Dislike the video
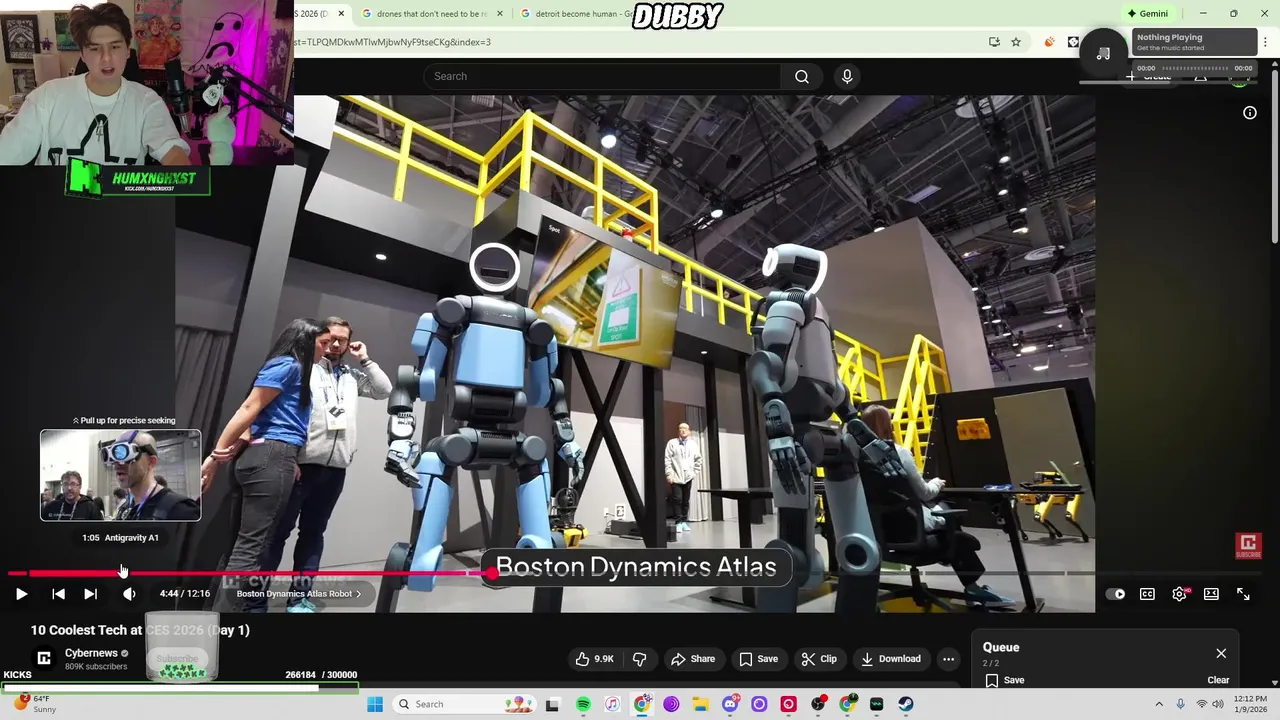 click(639, 659)
